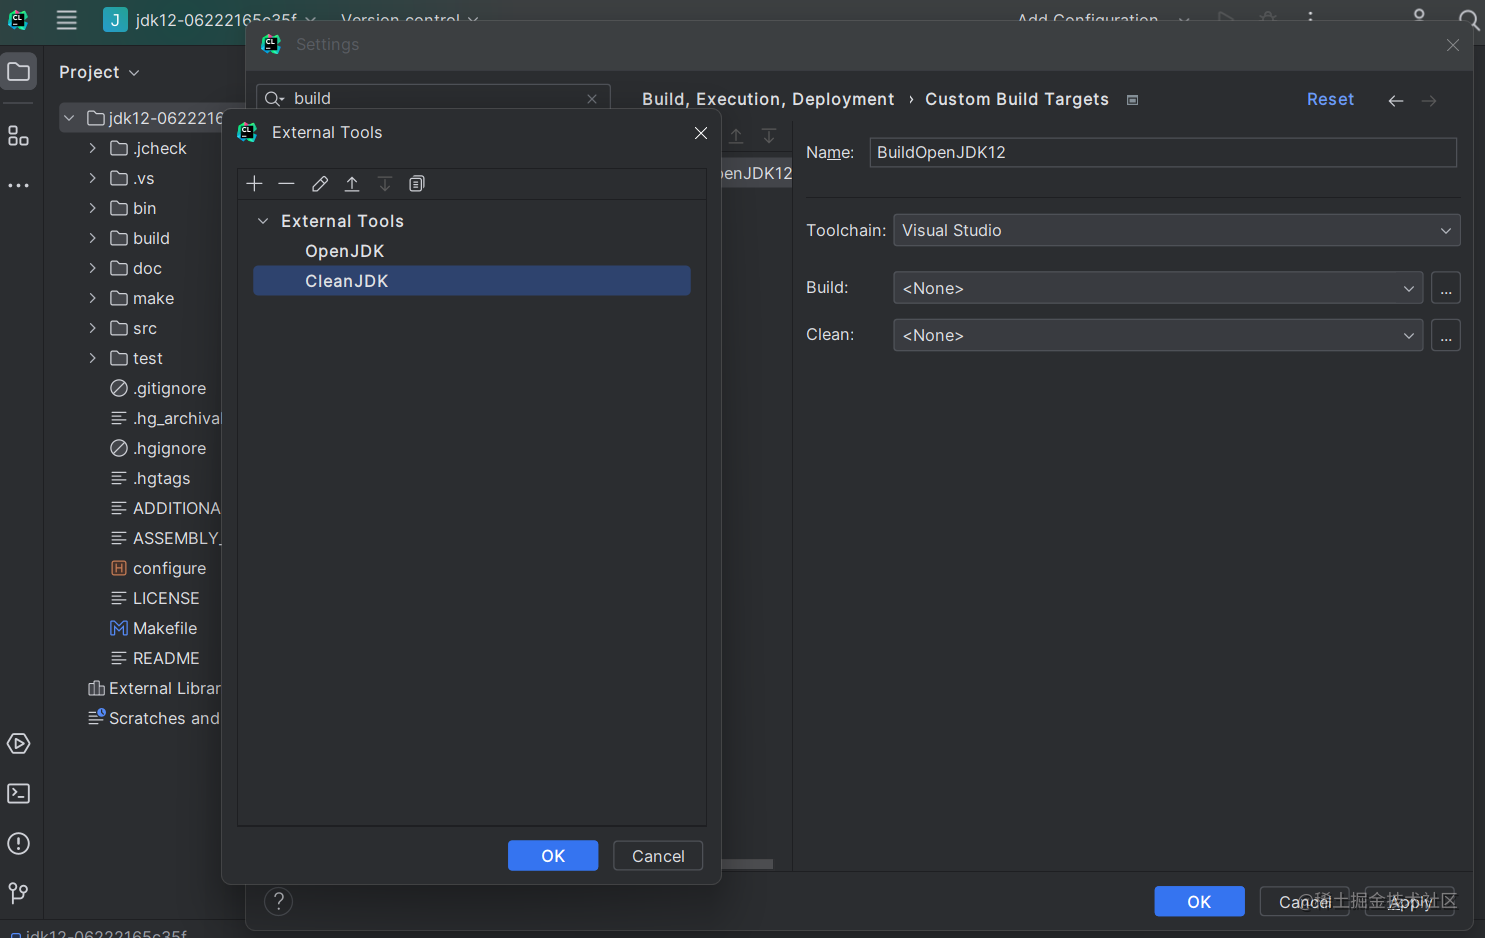Move selected tool up in External Tools

352,184
